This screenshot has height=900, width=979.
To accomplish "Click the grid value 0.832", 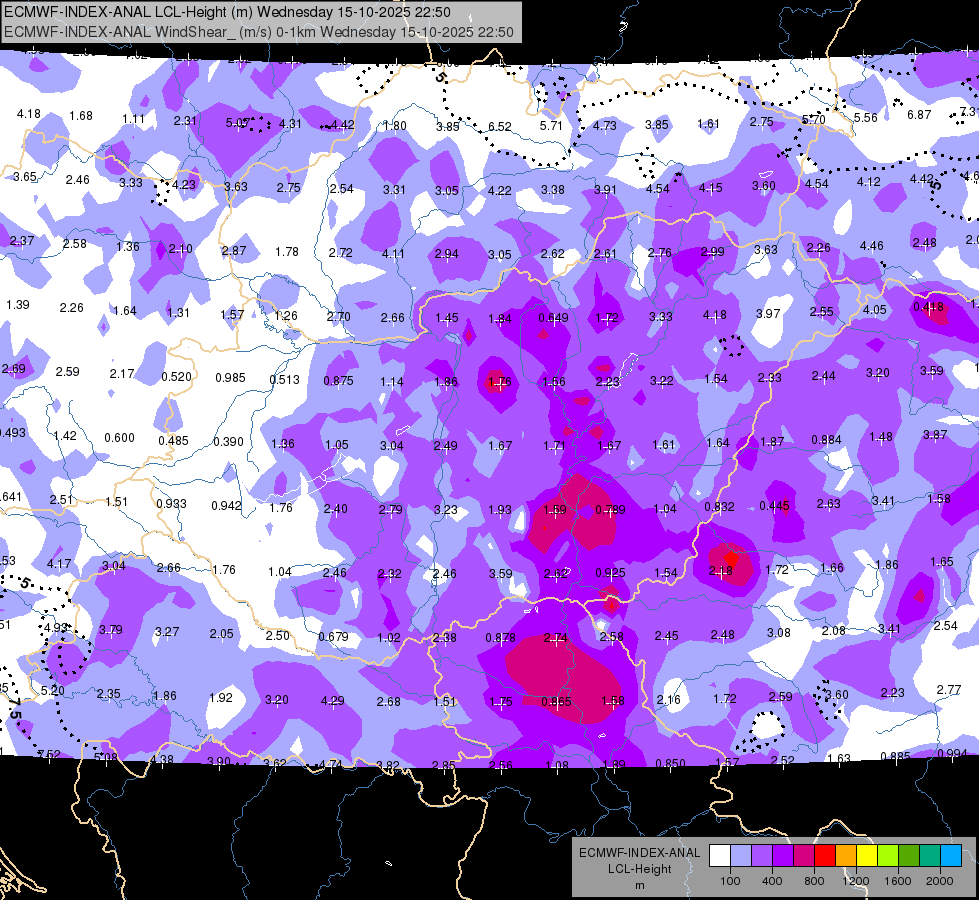I will (x=719, y=507).
